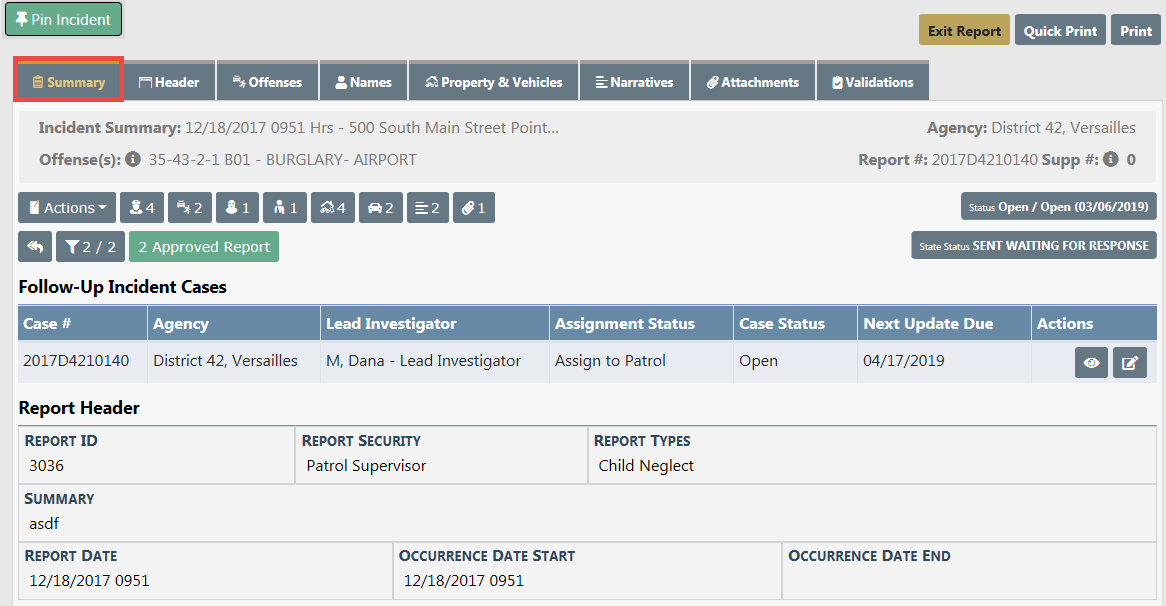Click the Quick Print button

pyautogui.click(x=1060, y=31)
